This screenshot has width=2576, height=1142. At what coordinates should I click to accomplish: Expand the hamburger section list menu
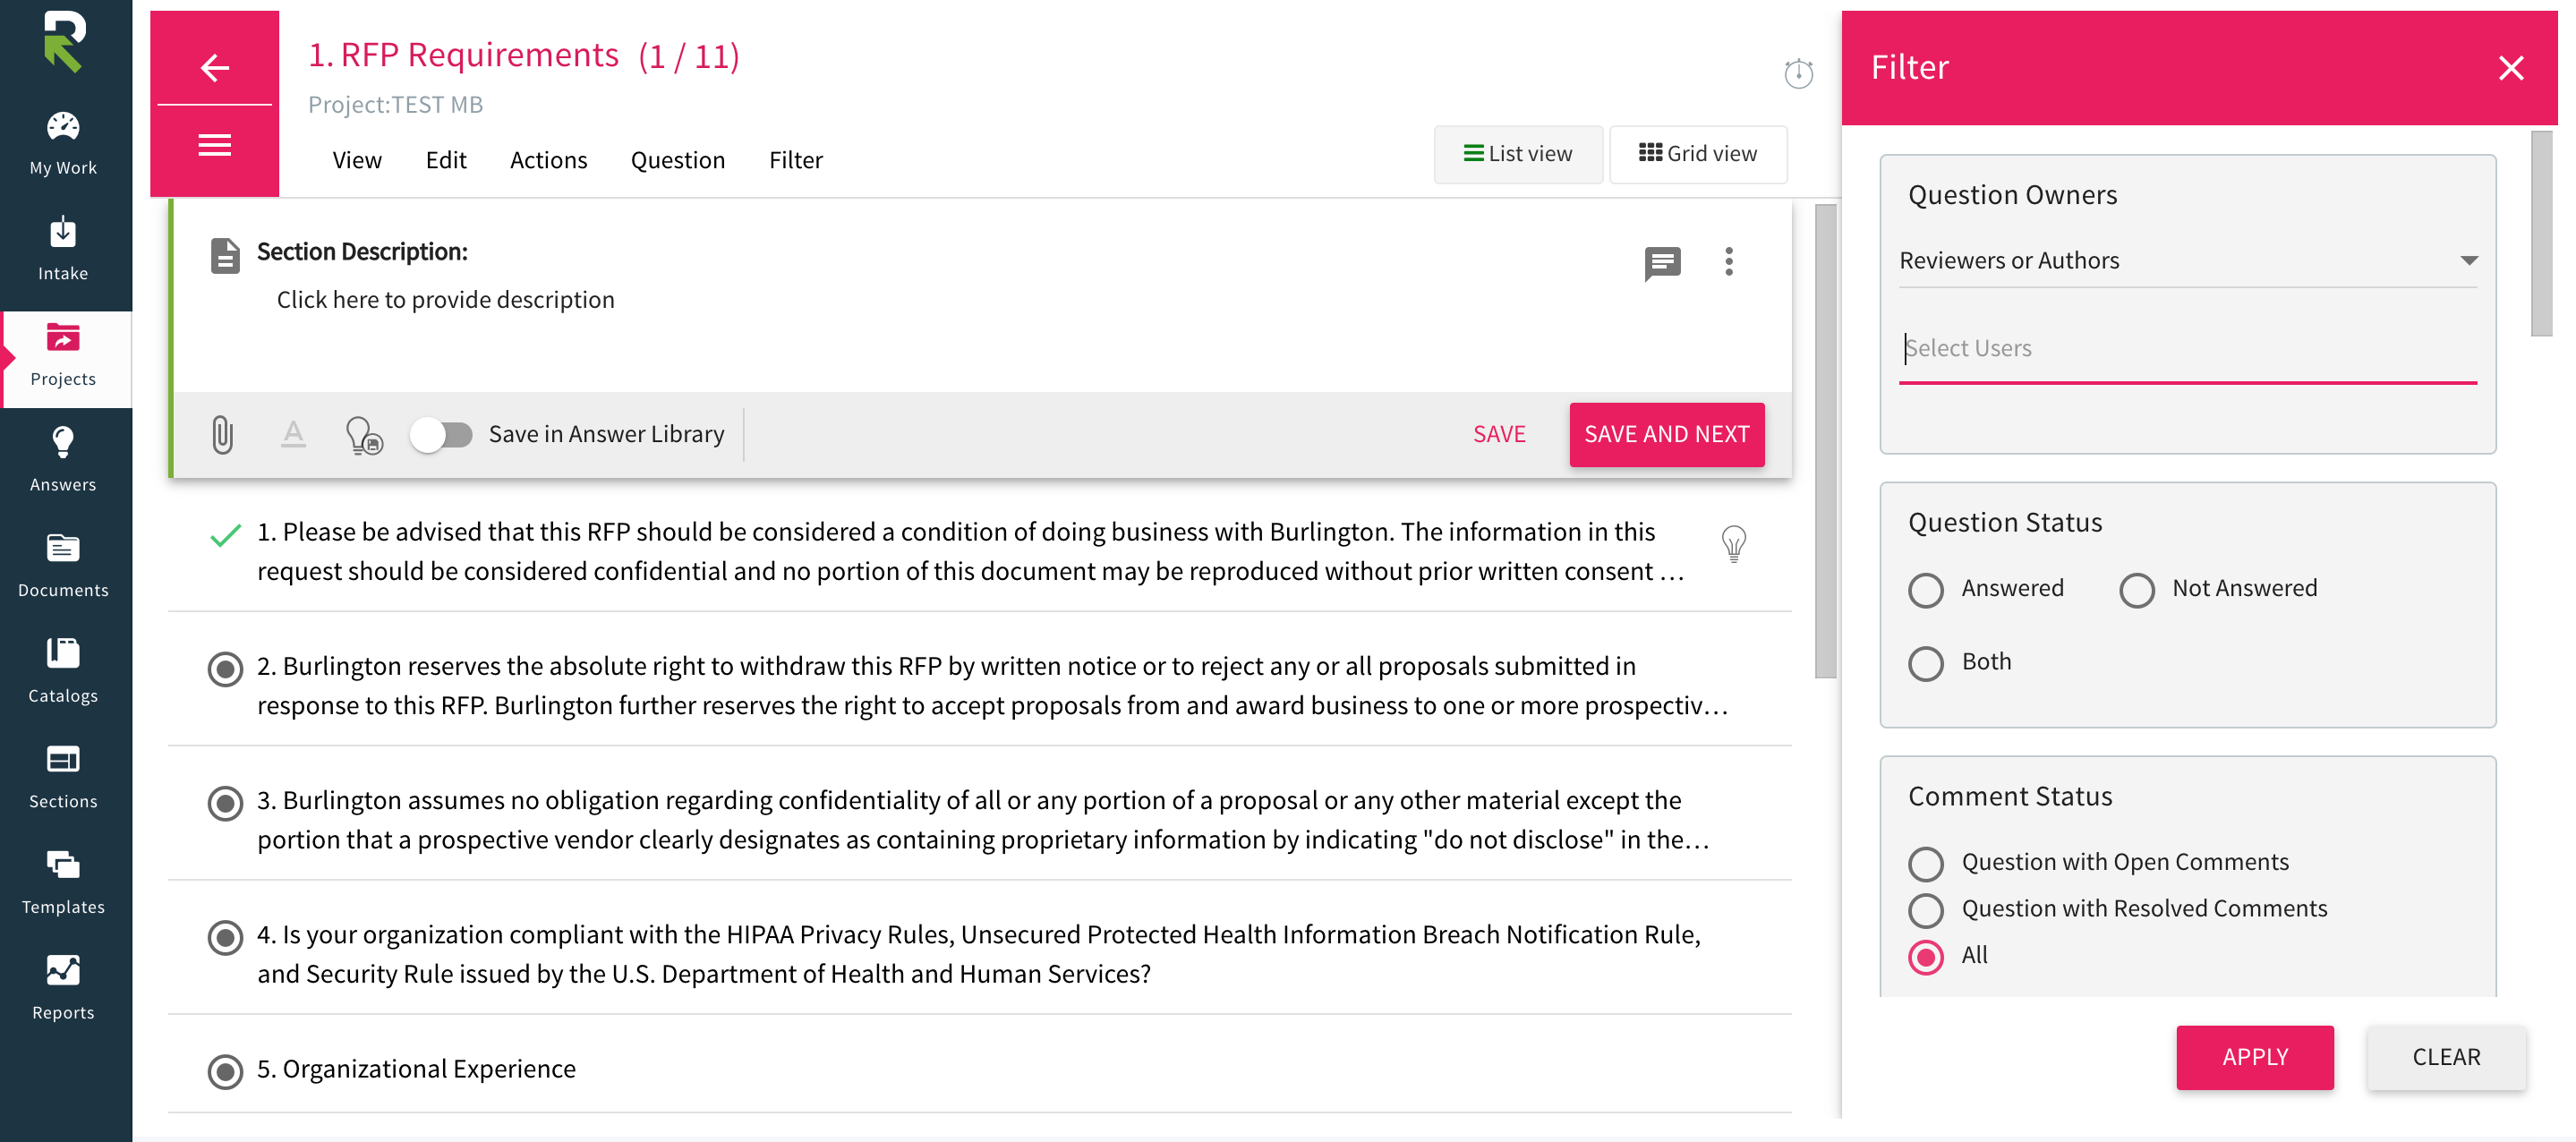[x=214, y=146]
